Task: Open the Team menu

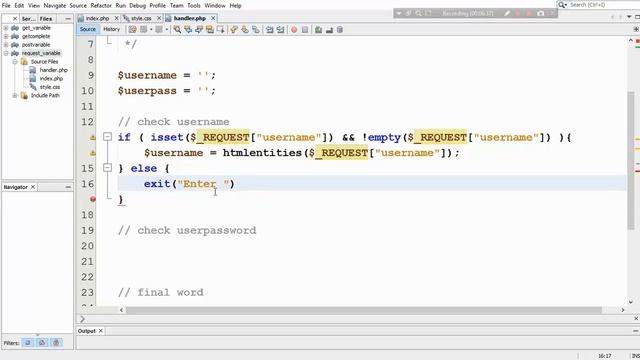Action: (x=176, y=5)
